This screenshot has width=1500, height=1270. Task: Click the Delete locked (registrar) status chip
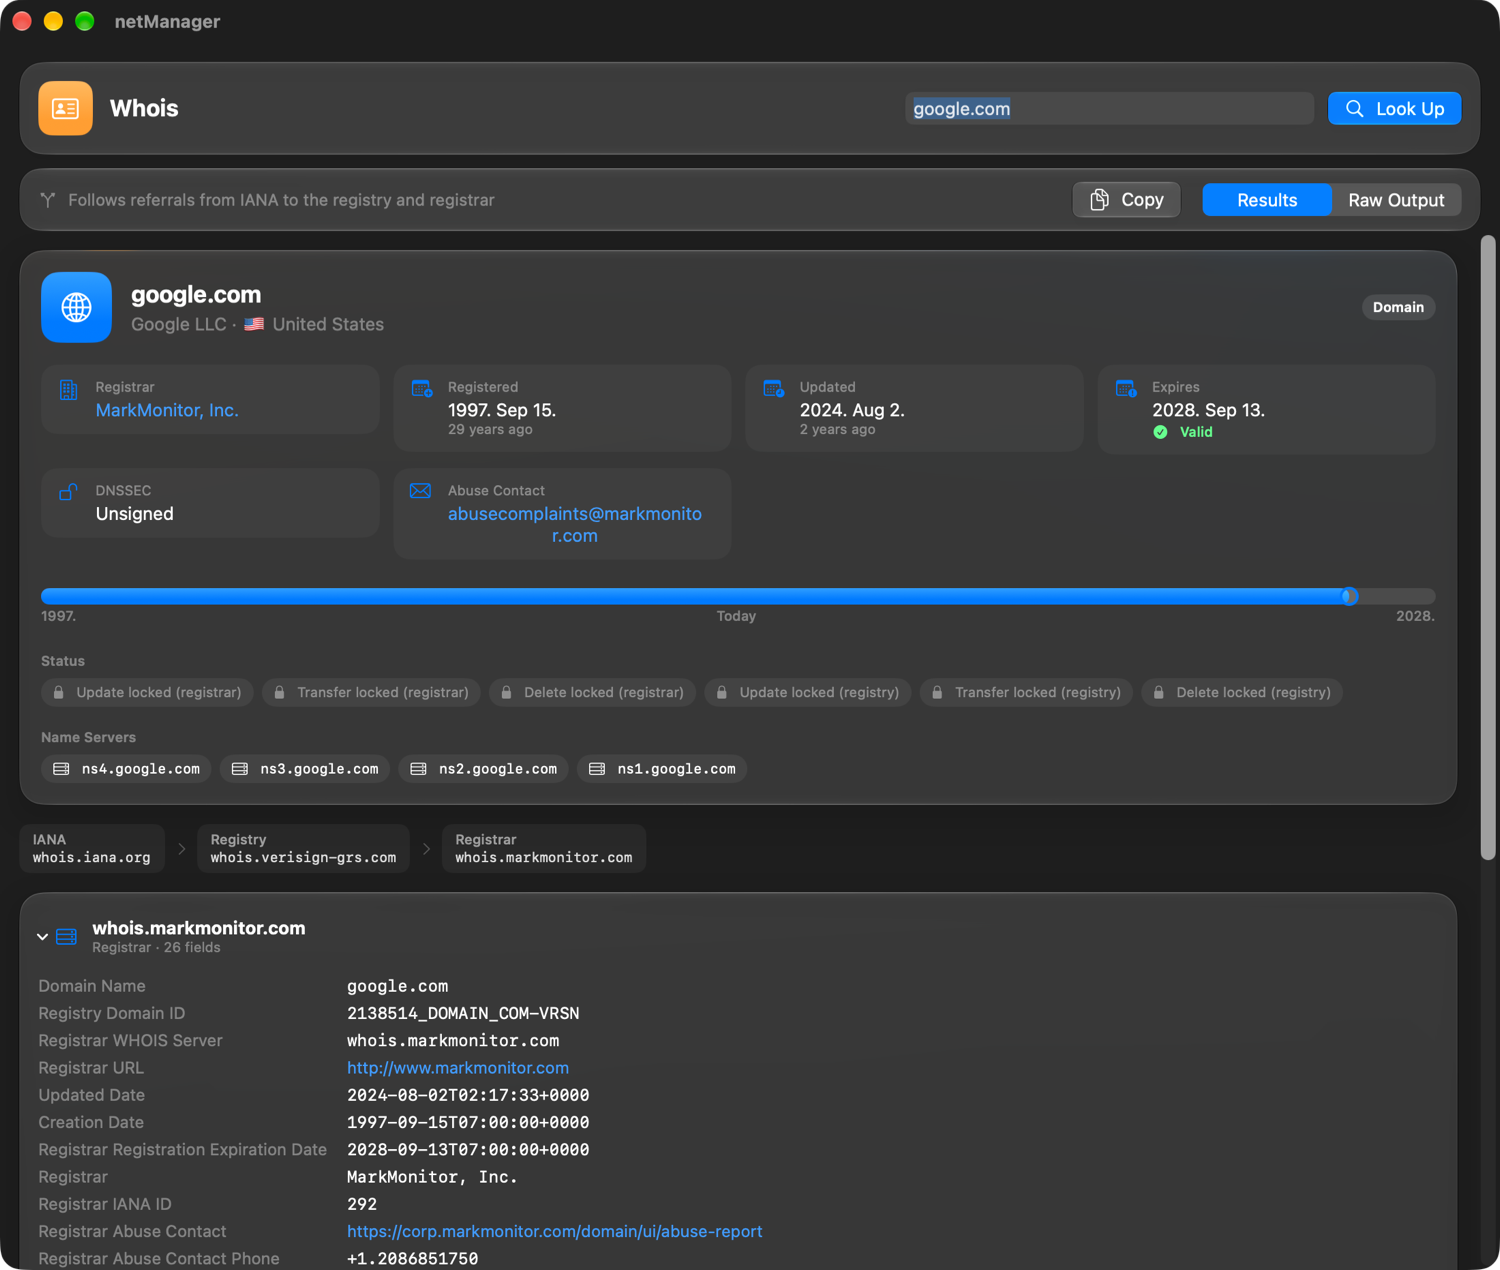(593, 692)
